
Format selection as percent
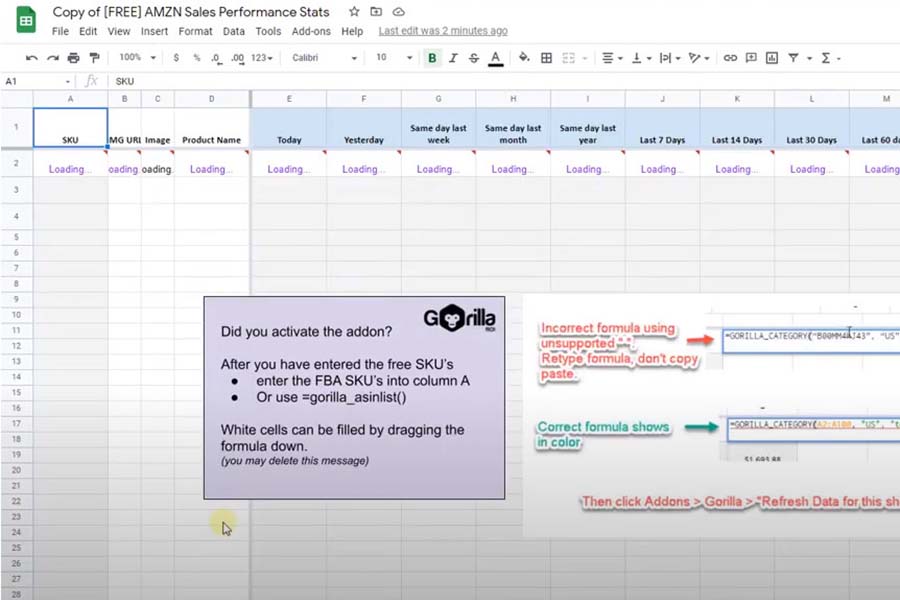point(196,58)
